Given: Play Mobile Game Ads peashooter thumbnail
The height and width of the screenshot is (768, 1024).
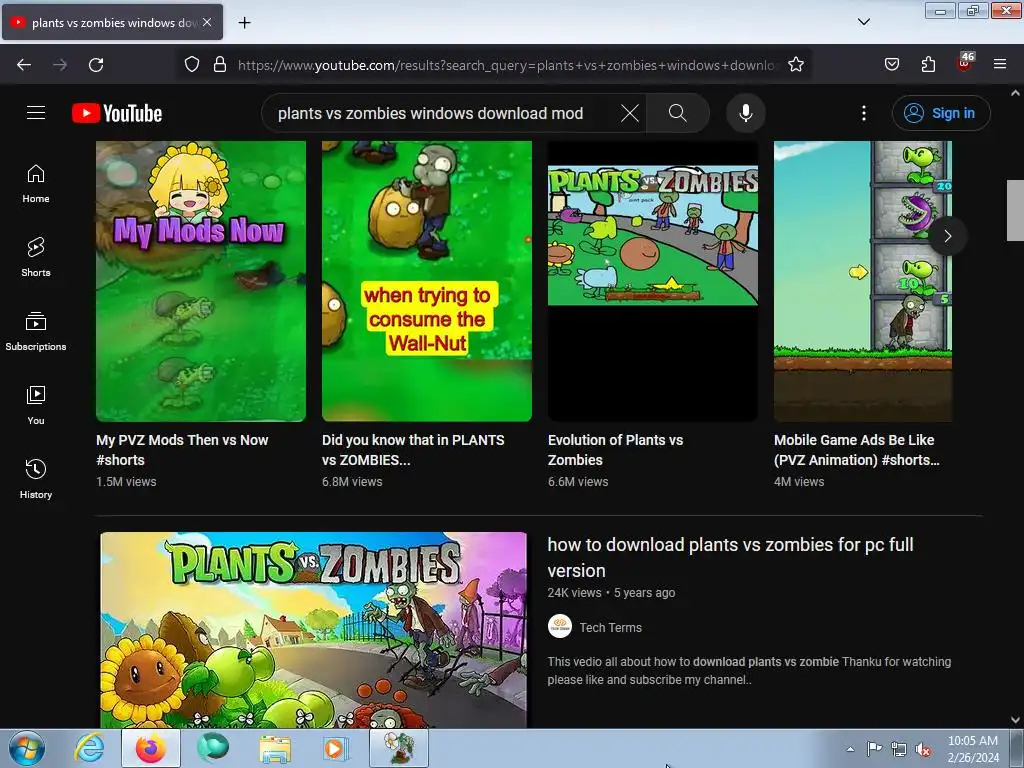Looking at the screenshot, I should click(863, 281).
